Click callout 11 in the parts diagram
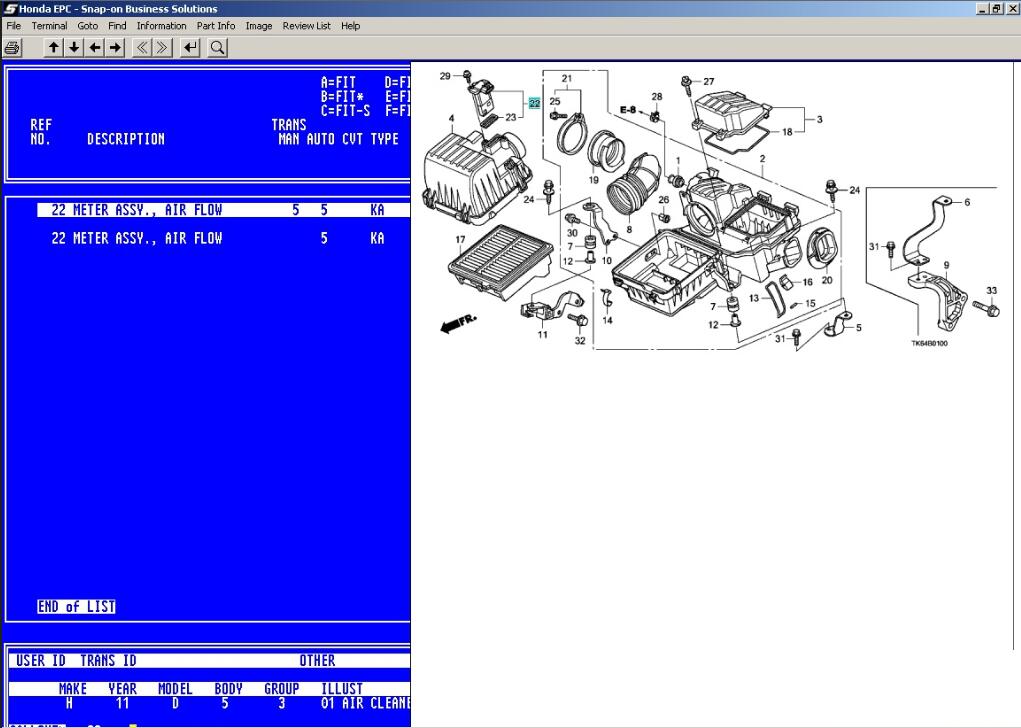This screenshot has height=728, width=1021. (542, 335)
